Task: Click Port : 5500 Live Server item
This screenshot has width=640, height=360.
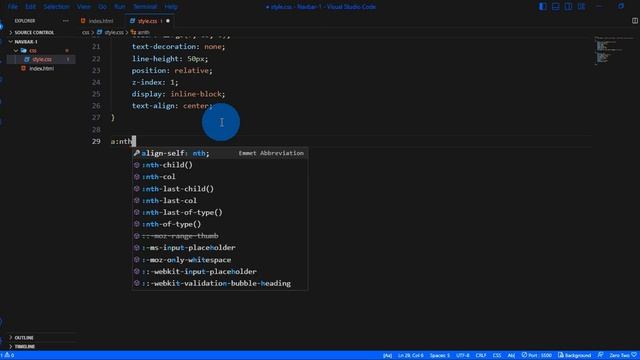Action: point(536,356)
